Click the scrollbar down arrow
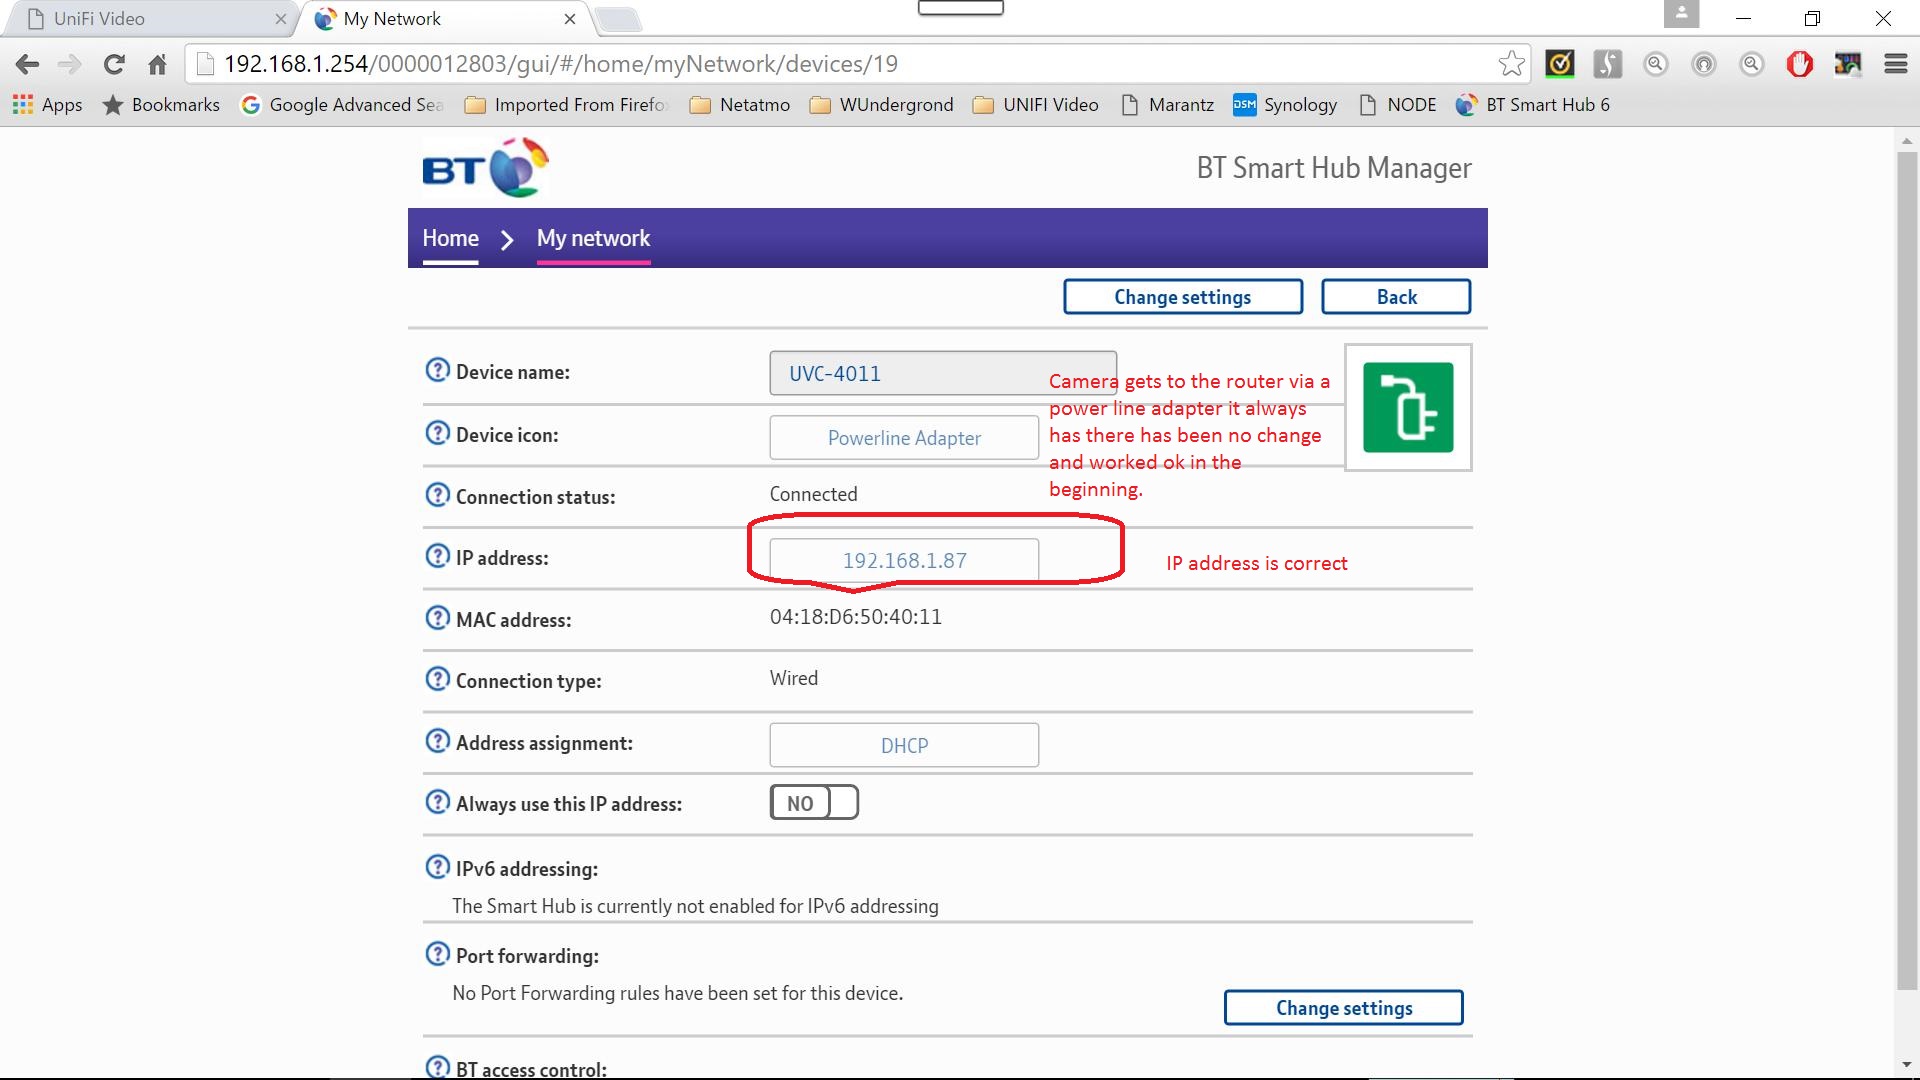The image size is (1920, 1080). [x=1907, y=1065]
